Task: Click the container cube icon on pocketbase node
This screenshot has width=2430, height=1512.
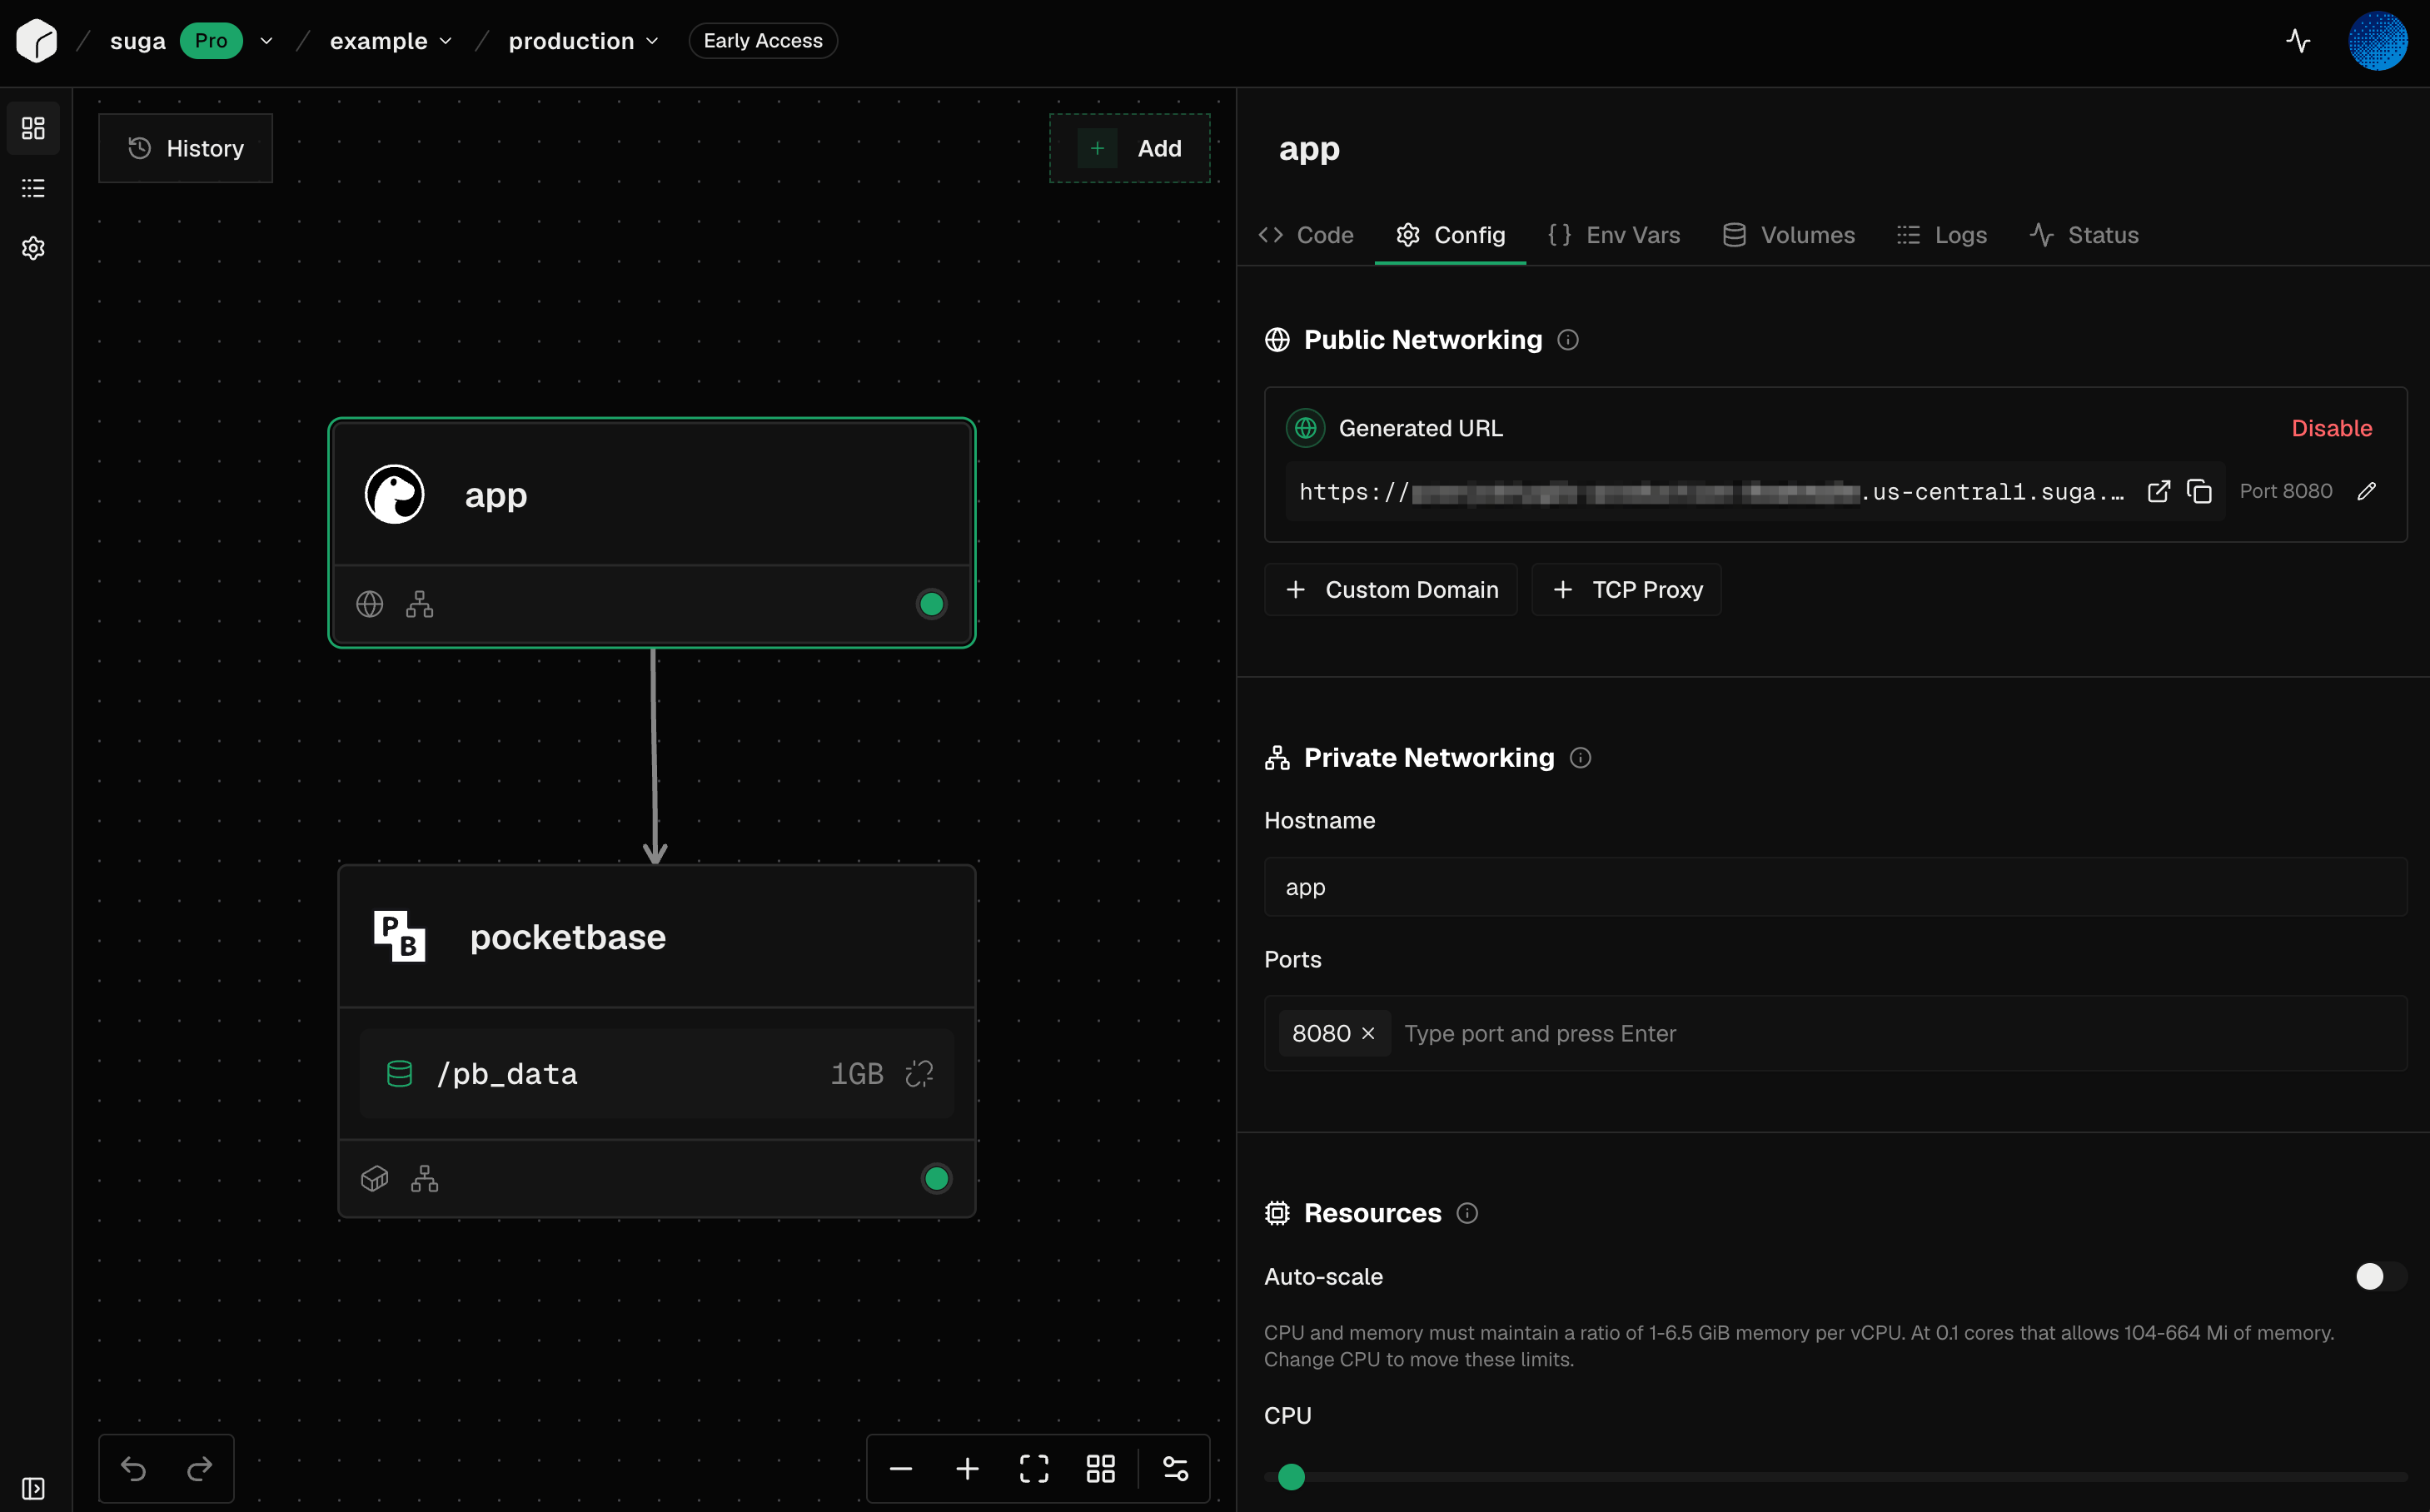Action: pos(374,1179)
